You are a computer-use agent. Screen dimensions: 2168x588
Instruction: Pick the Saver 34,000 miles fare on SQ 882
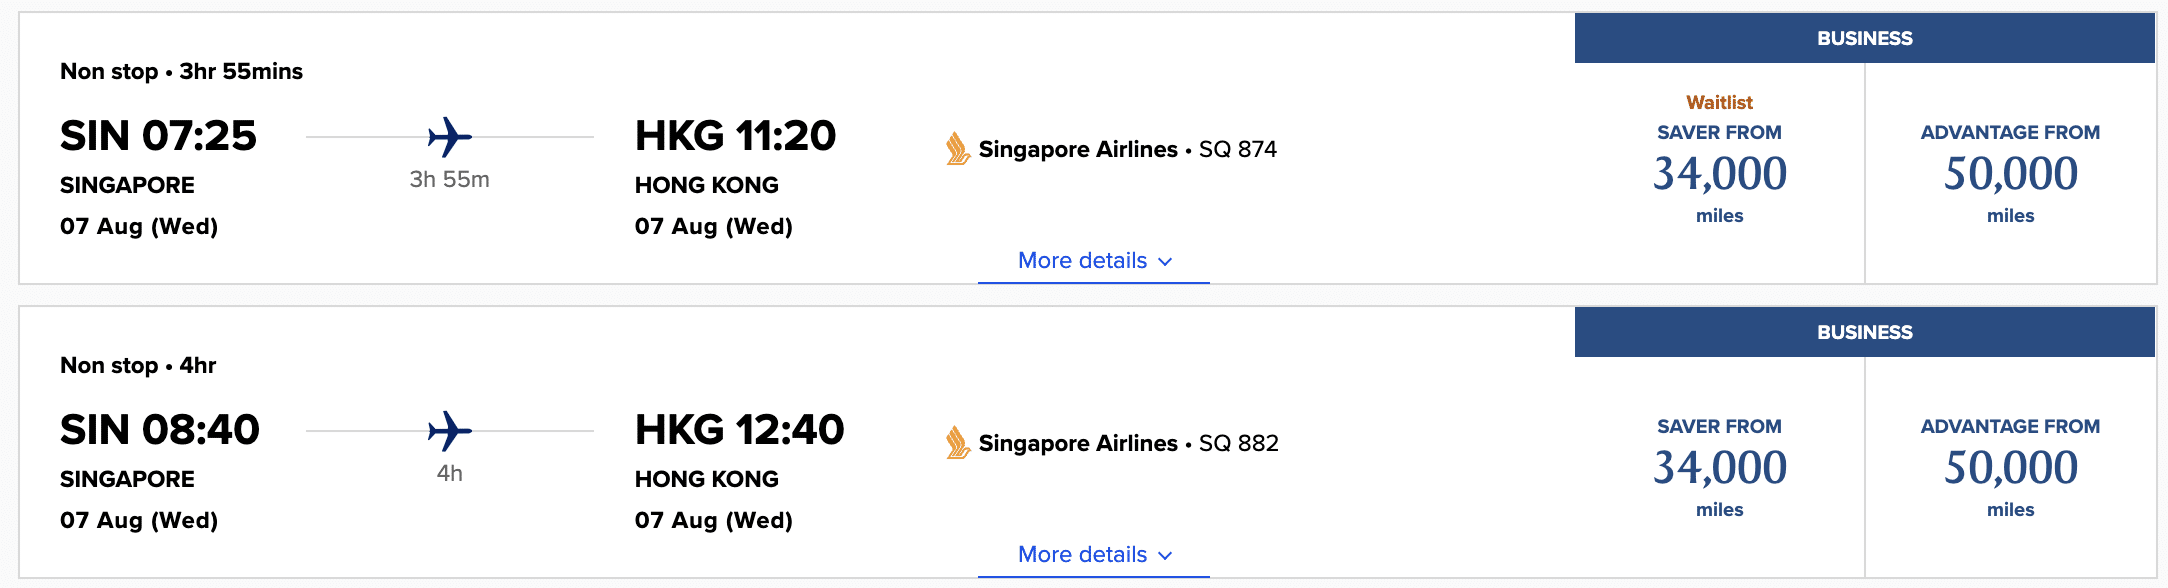click(x=1719, y=467)
